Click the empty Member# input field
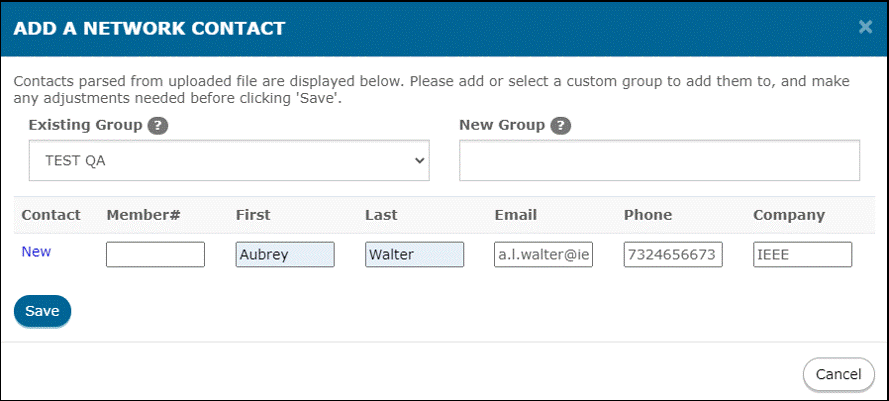 155,255
